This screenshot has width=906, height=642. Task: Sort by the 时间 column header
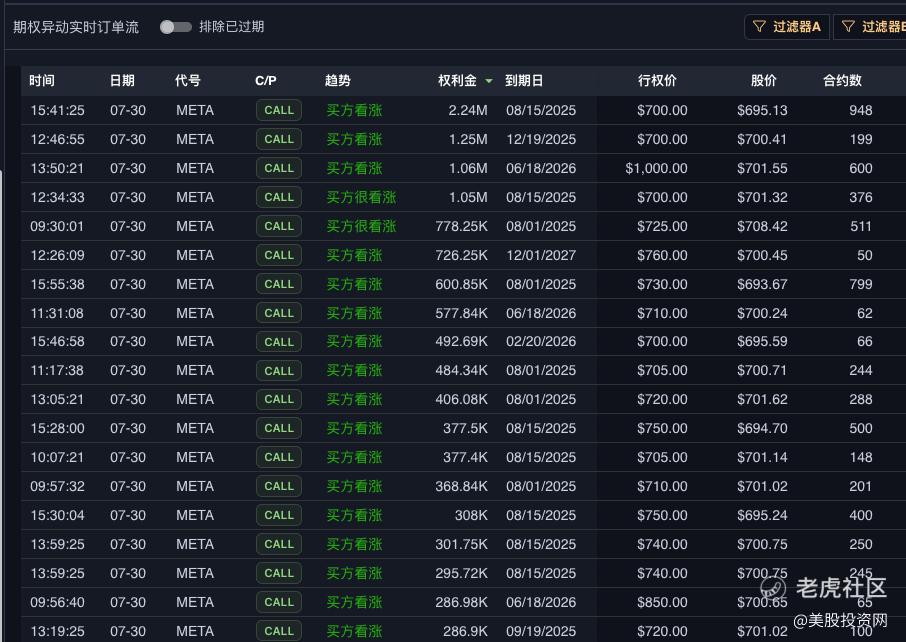click(42, 80)
